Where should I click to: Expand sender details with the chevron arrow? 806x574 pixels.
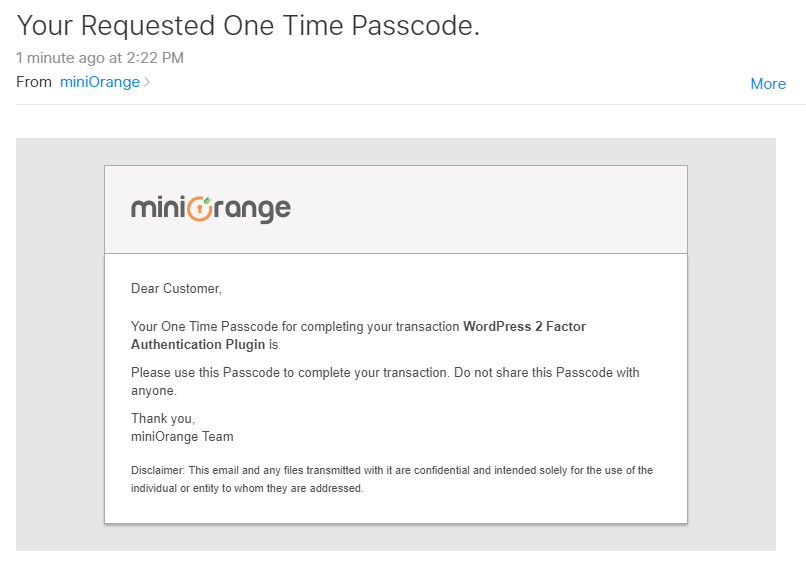[x=147, y=82]
